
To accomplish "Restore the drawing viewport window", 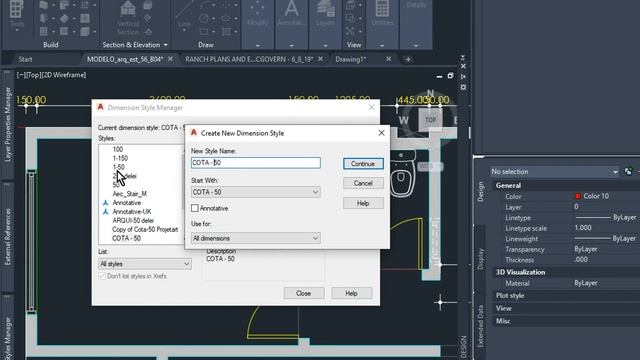I will (x=450, y=76).
